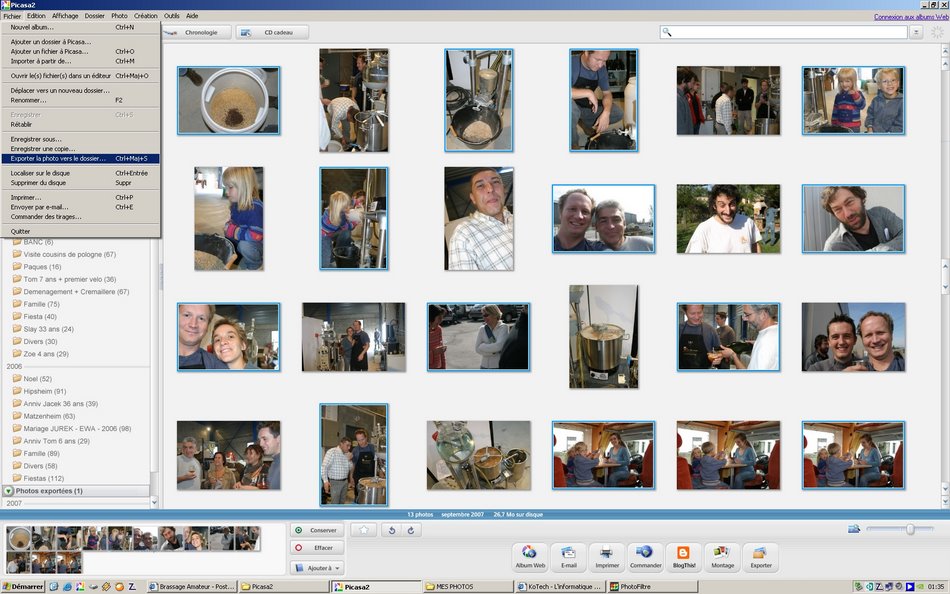Screen dimensions: 950x594
Task: Open the Edition menu
Action: tap(36, 16)
